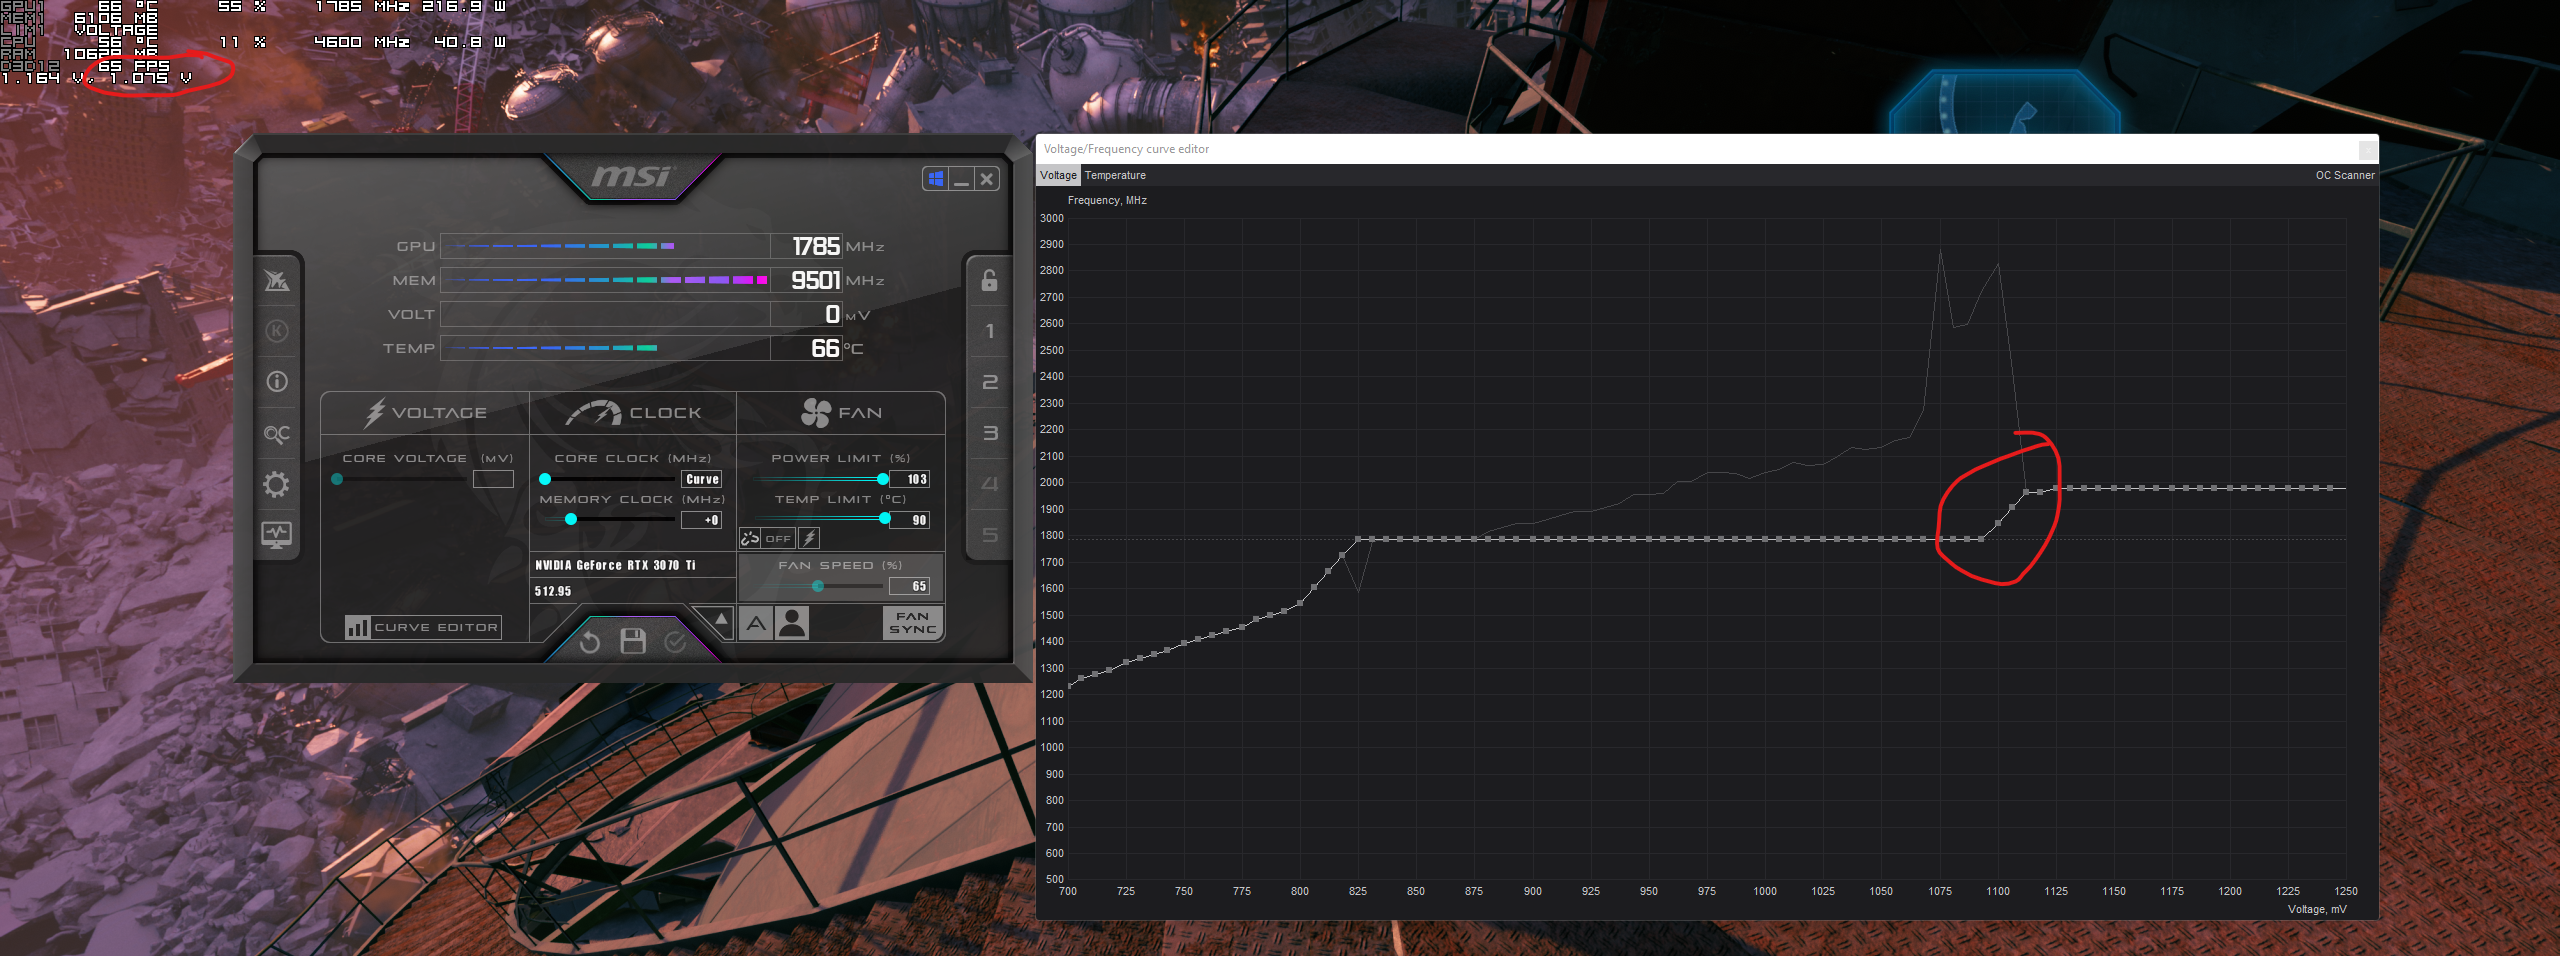Minimize the MSI Afterburner window
This screenshot has height=956, width=2560.
tap(961, 179)
